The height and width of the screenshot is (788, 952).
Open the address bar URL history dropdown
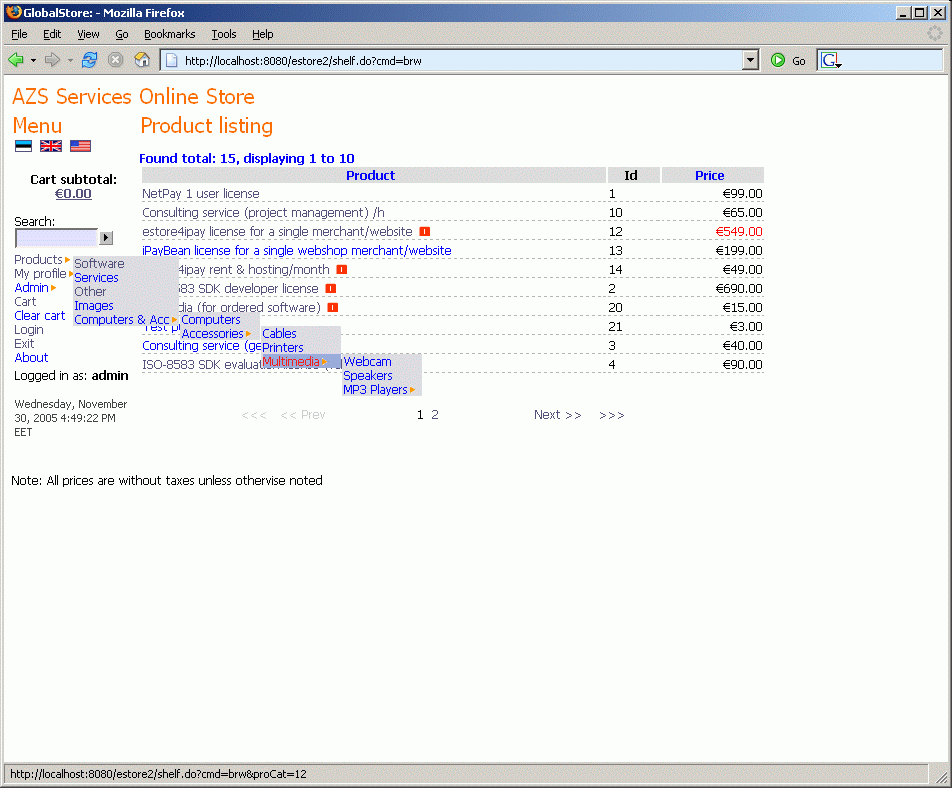[x=751, y=60]
